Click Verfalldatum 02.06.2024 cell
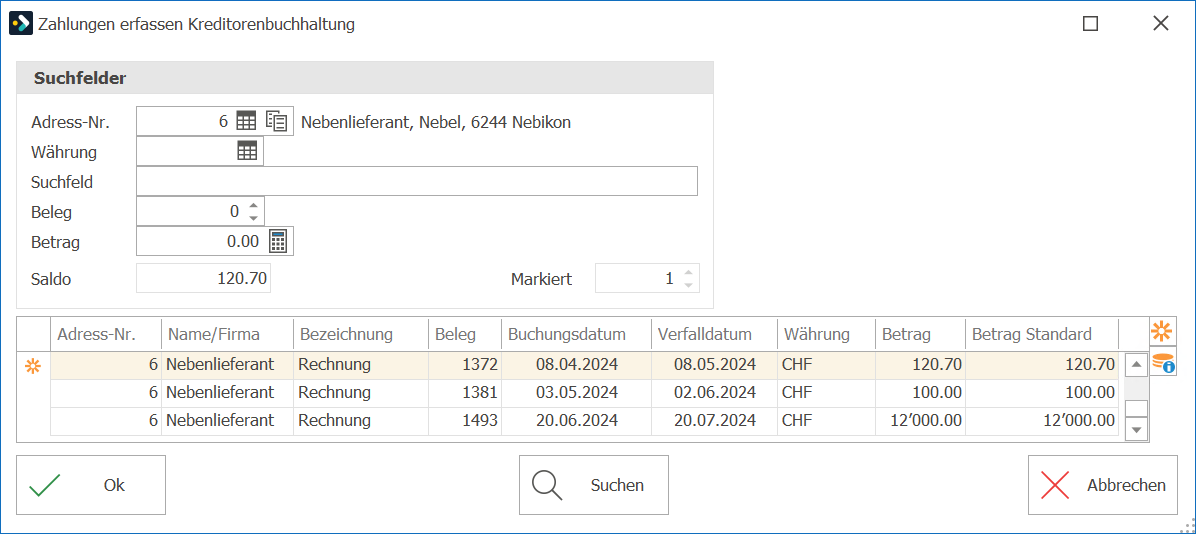 click(715, 393)
